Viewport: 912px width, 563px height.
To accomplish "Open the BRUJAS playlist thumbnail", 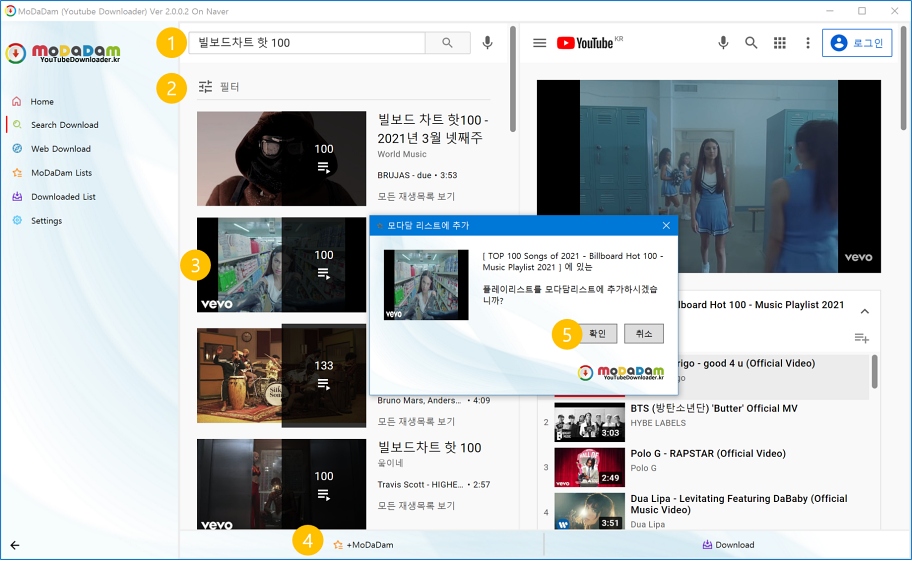I will [x=282, y=158].
